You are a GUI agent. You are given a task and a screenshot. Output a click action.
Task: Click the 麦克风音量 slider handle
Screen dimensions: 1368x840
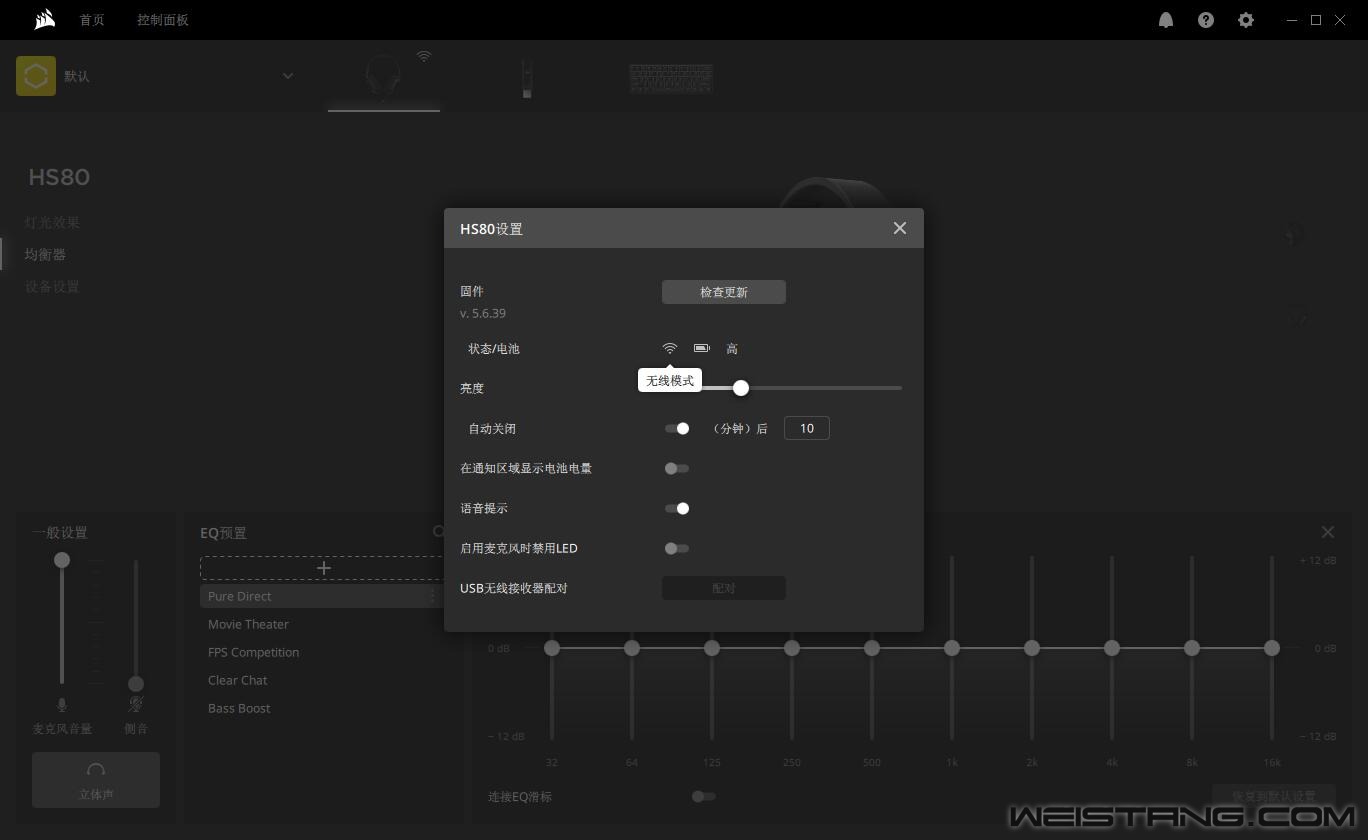62,560
